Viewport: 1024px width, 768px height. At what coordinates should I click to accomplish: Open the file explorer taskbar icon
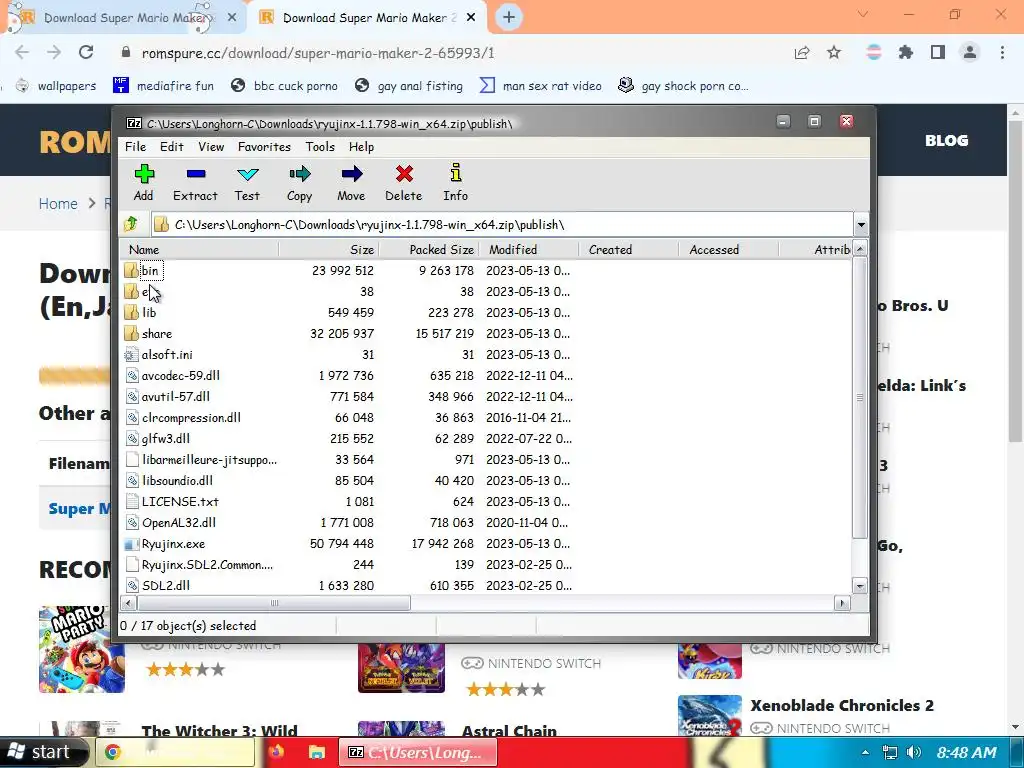(317, 752)
